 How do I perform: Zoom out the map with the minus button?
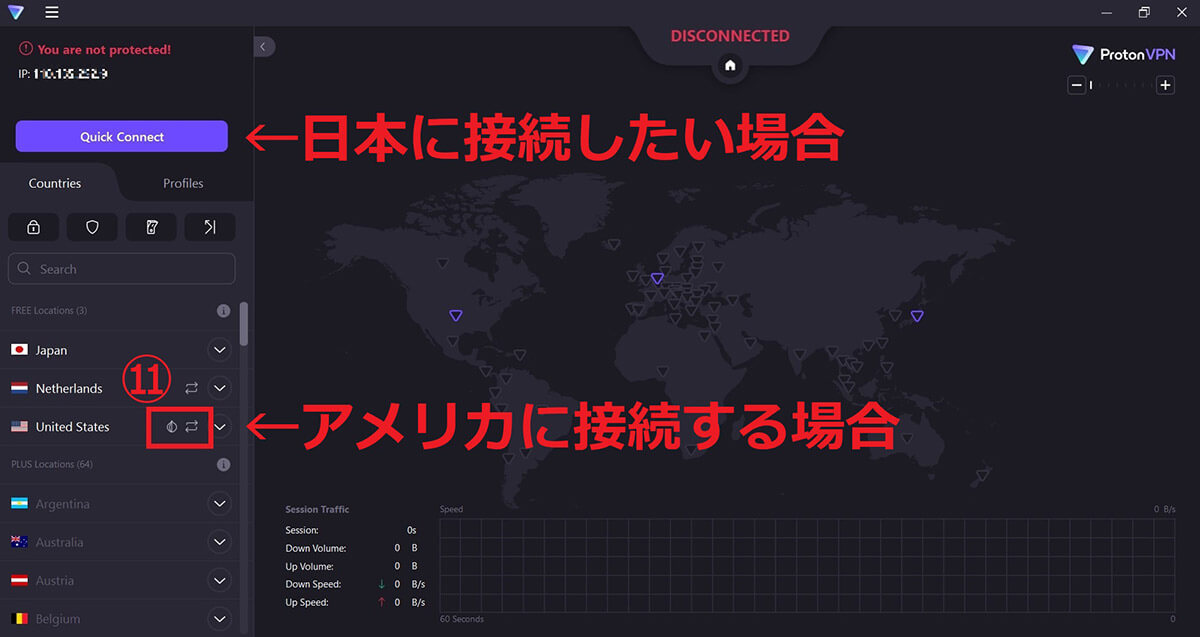tap(1077, 85)
